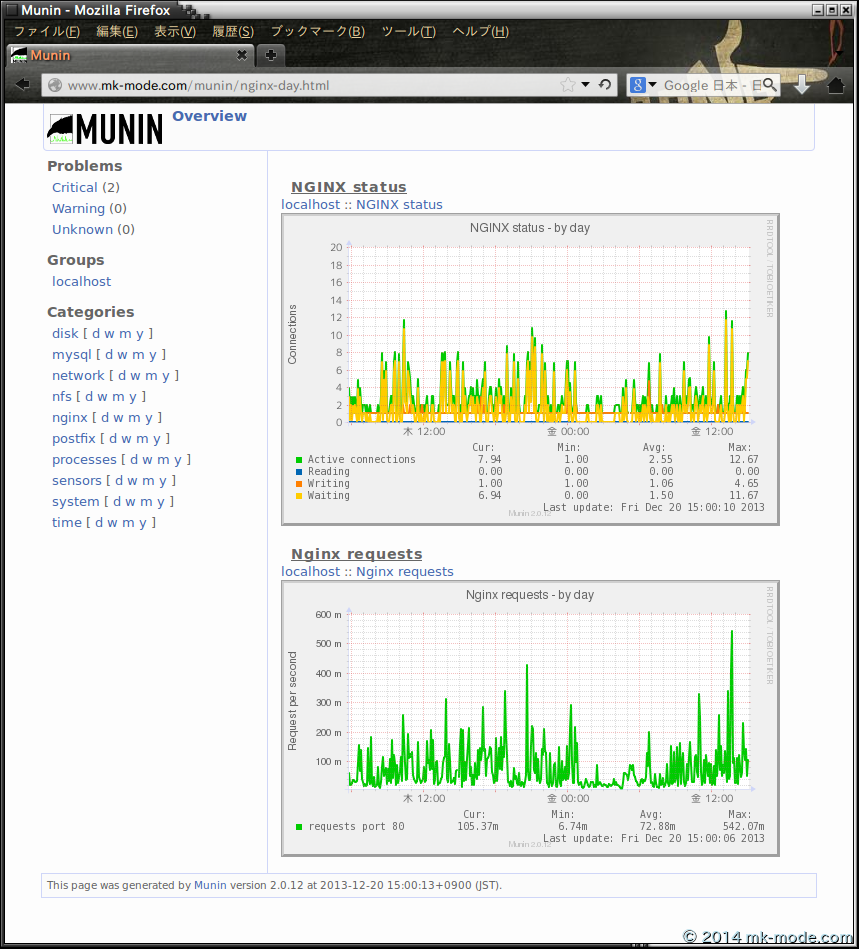
Task: Open a new tab with plus button
Action: point(270,55)
